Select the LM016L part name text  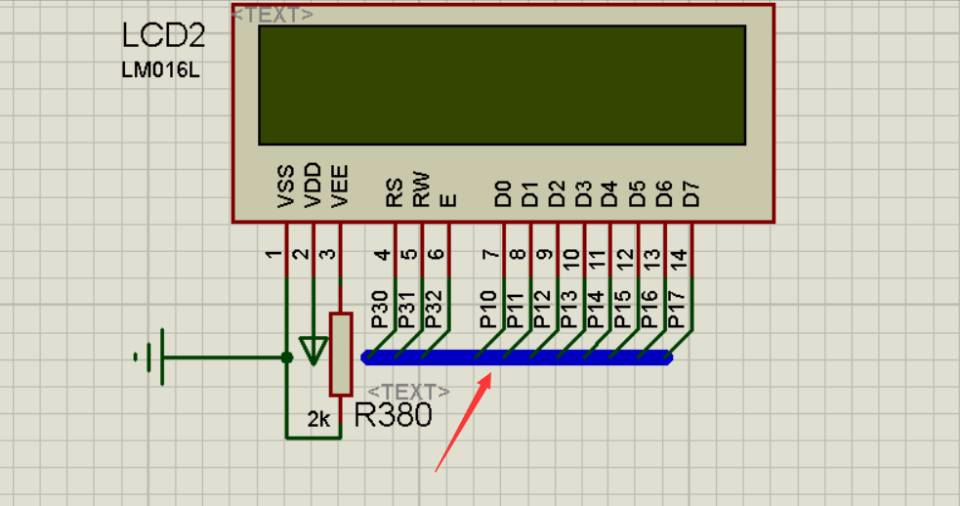click(160, 70)
